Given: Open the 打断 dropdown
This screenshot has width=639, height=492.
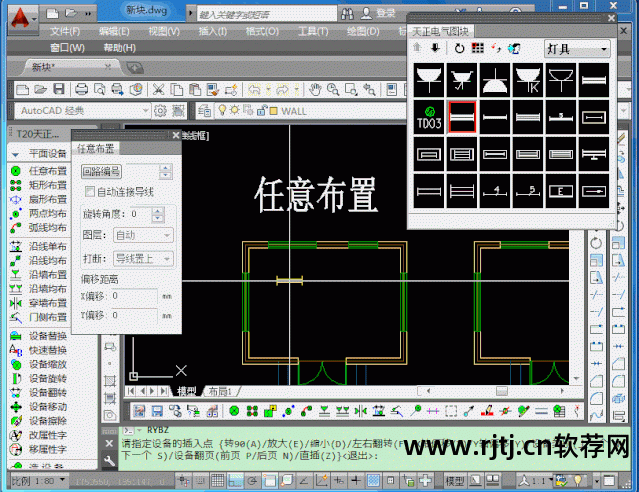Looking at the screenshot, I should 143,258.
